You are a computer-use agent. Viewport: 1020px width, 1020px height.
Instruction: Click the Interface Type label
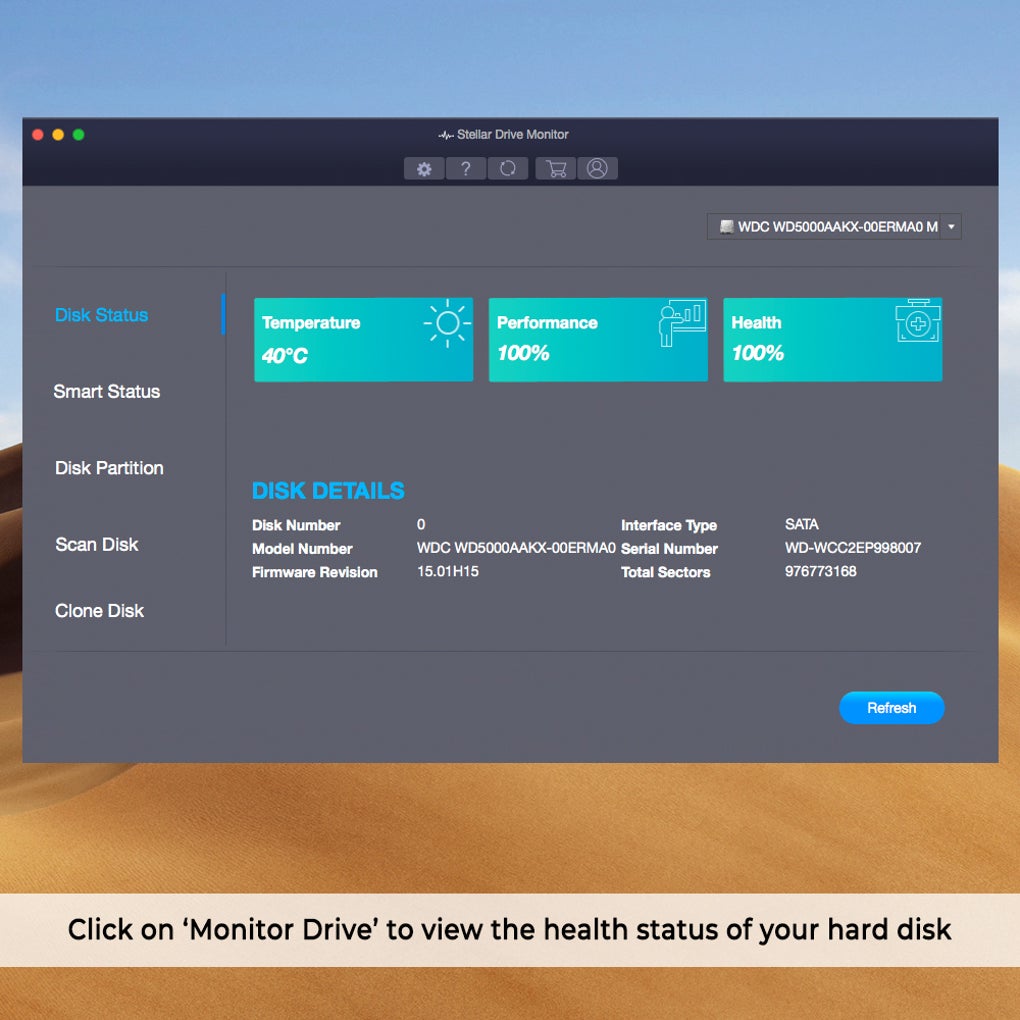(x=669, y=525)
